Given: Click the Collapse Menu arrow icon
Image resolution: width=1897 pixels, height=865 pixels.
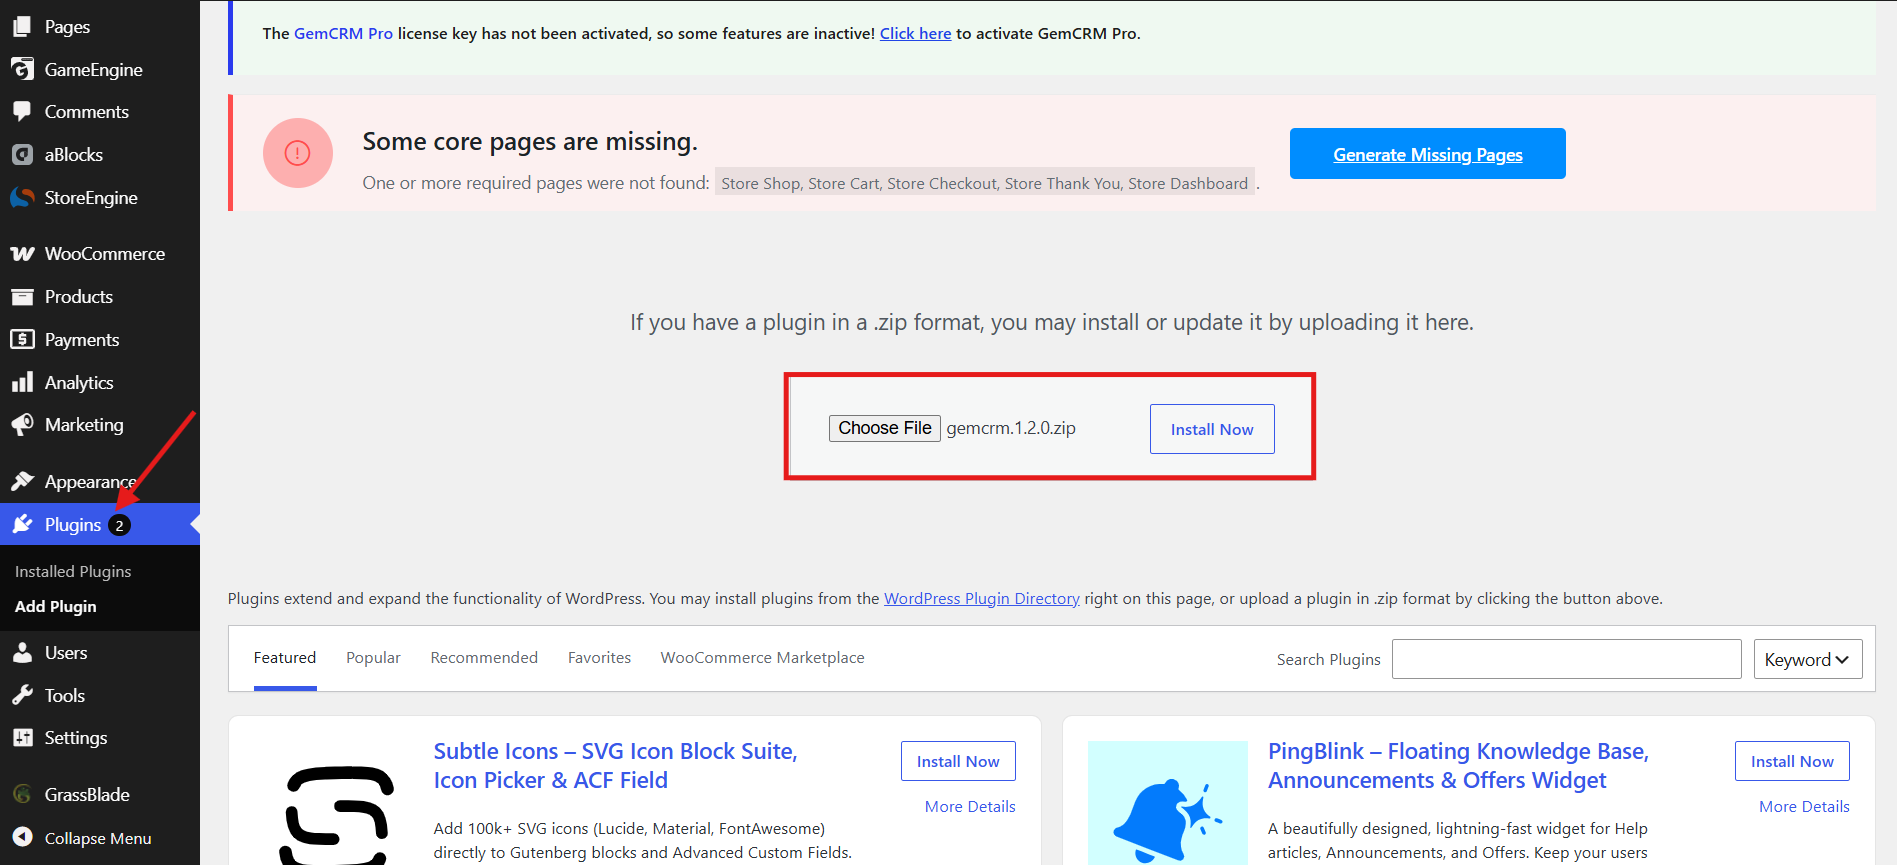Looking at the screenshot, I should coord(22,838).
